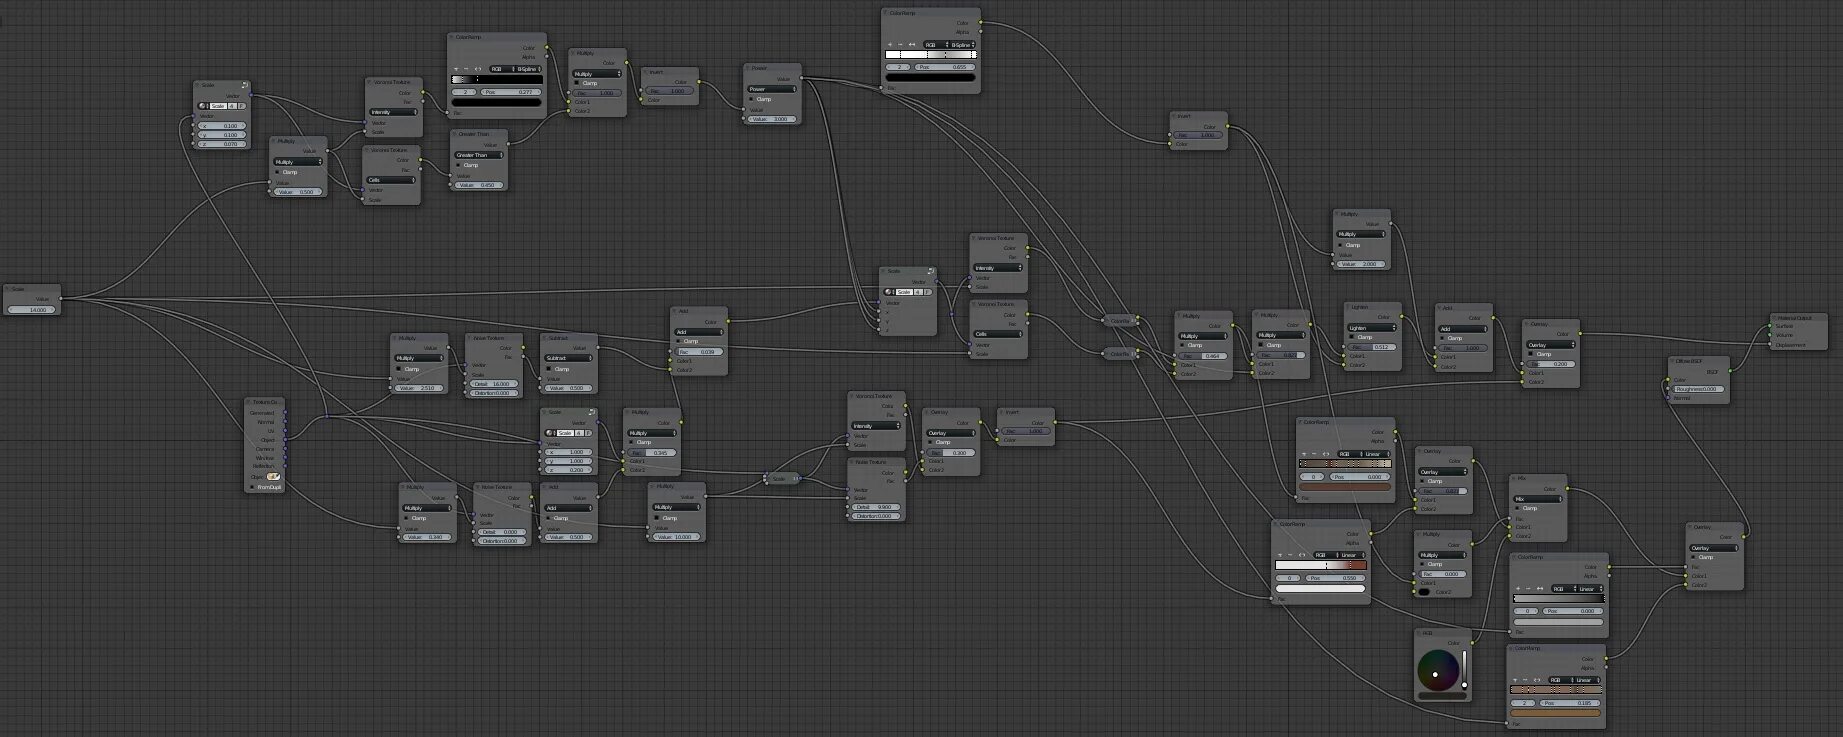Add a color stop in ColorRamp with Pos 0.655
Viewport: 1843px width, 737px height.
(890, 45)
